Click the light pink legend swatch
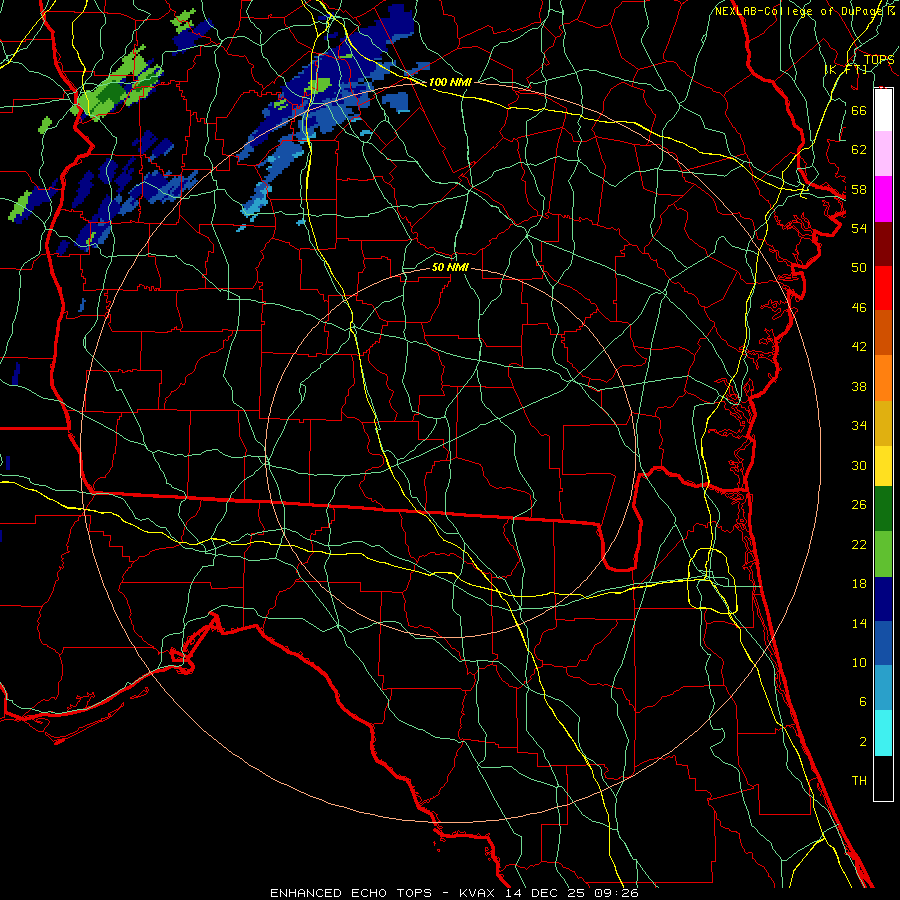900x900 pixels. pos(883,153)
